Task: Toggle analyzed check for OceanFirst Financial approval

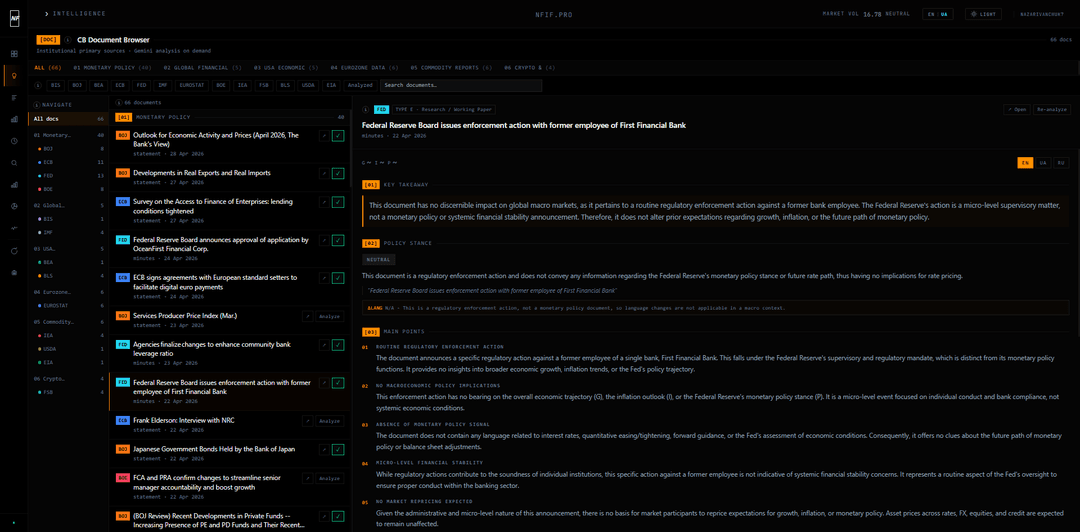Action: pyautogui.click(x=338, y=240)
